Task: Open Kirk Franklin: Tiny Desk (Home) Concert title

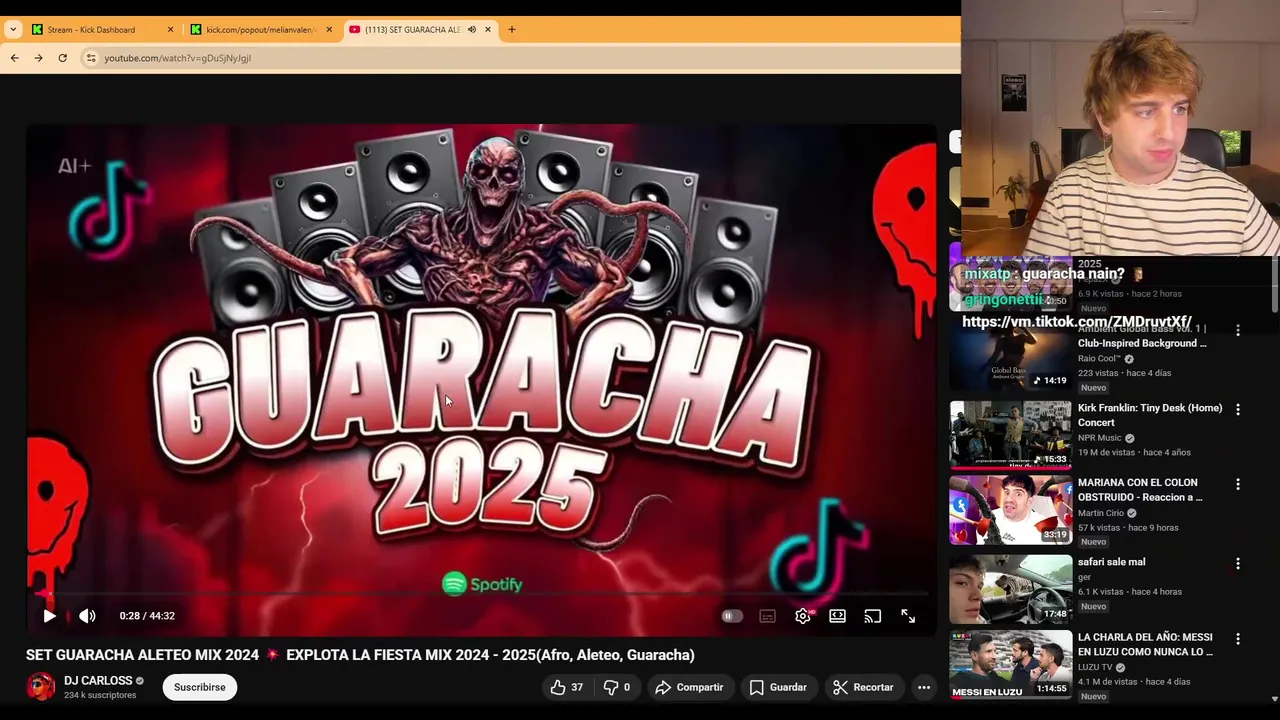Action: point(1150,415)
